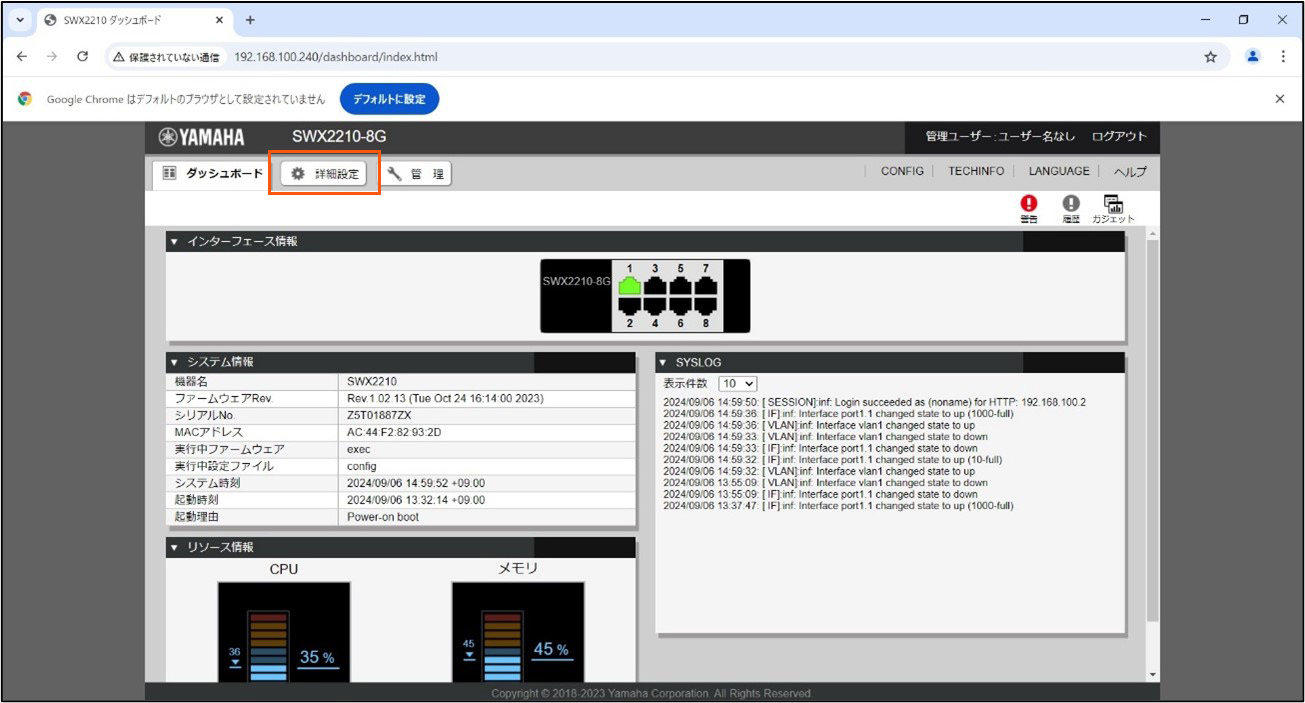
Task: Open the TECHINFO link
Action: pyautogui.click(x=975, y=172)
